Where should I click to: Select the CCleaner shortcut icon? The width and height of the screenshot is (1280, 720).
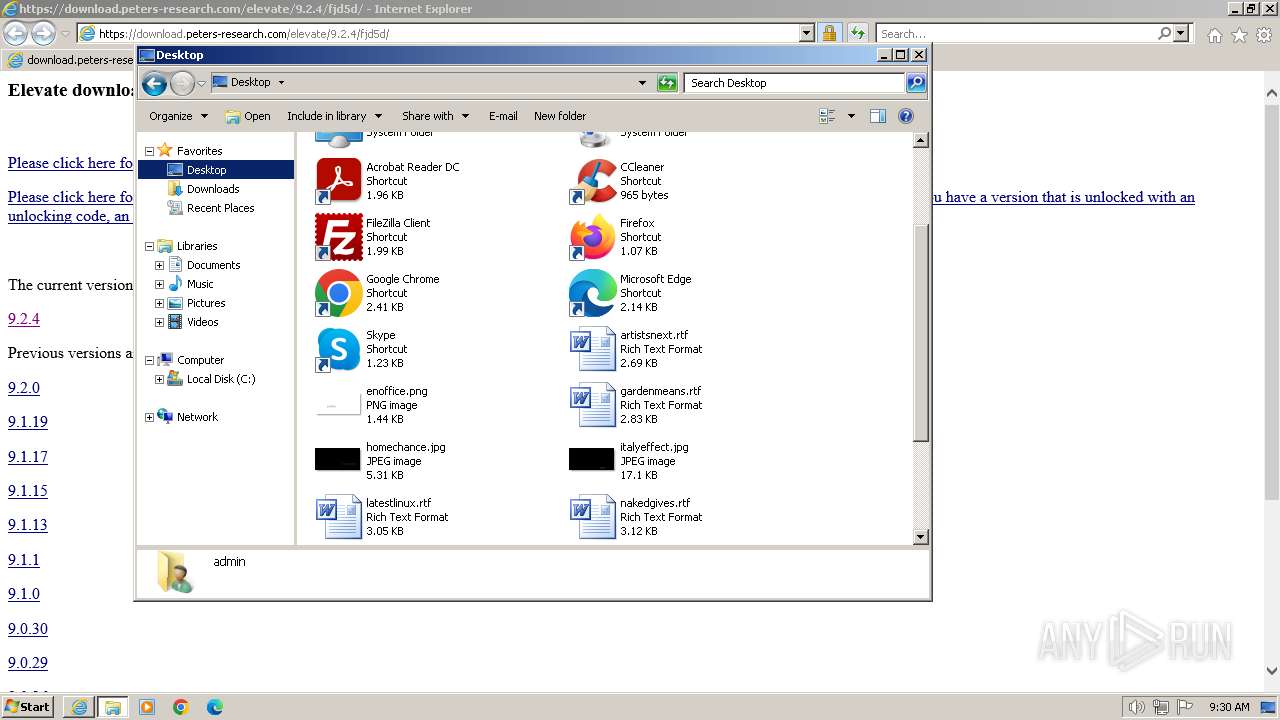[592, 181]
